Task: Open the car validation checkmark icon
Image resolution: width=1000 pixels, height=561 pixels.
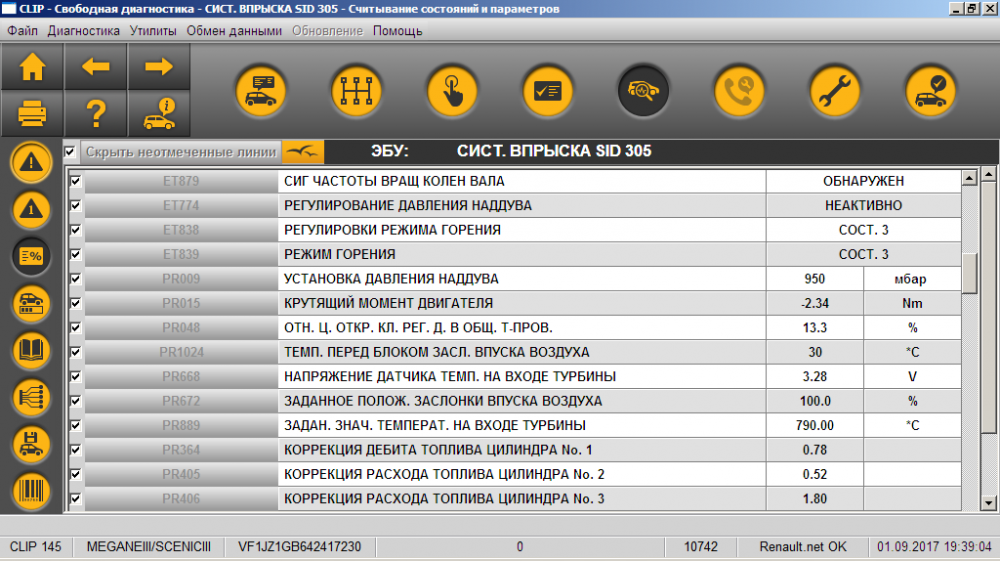Action: coord(930,91)
